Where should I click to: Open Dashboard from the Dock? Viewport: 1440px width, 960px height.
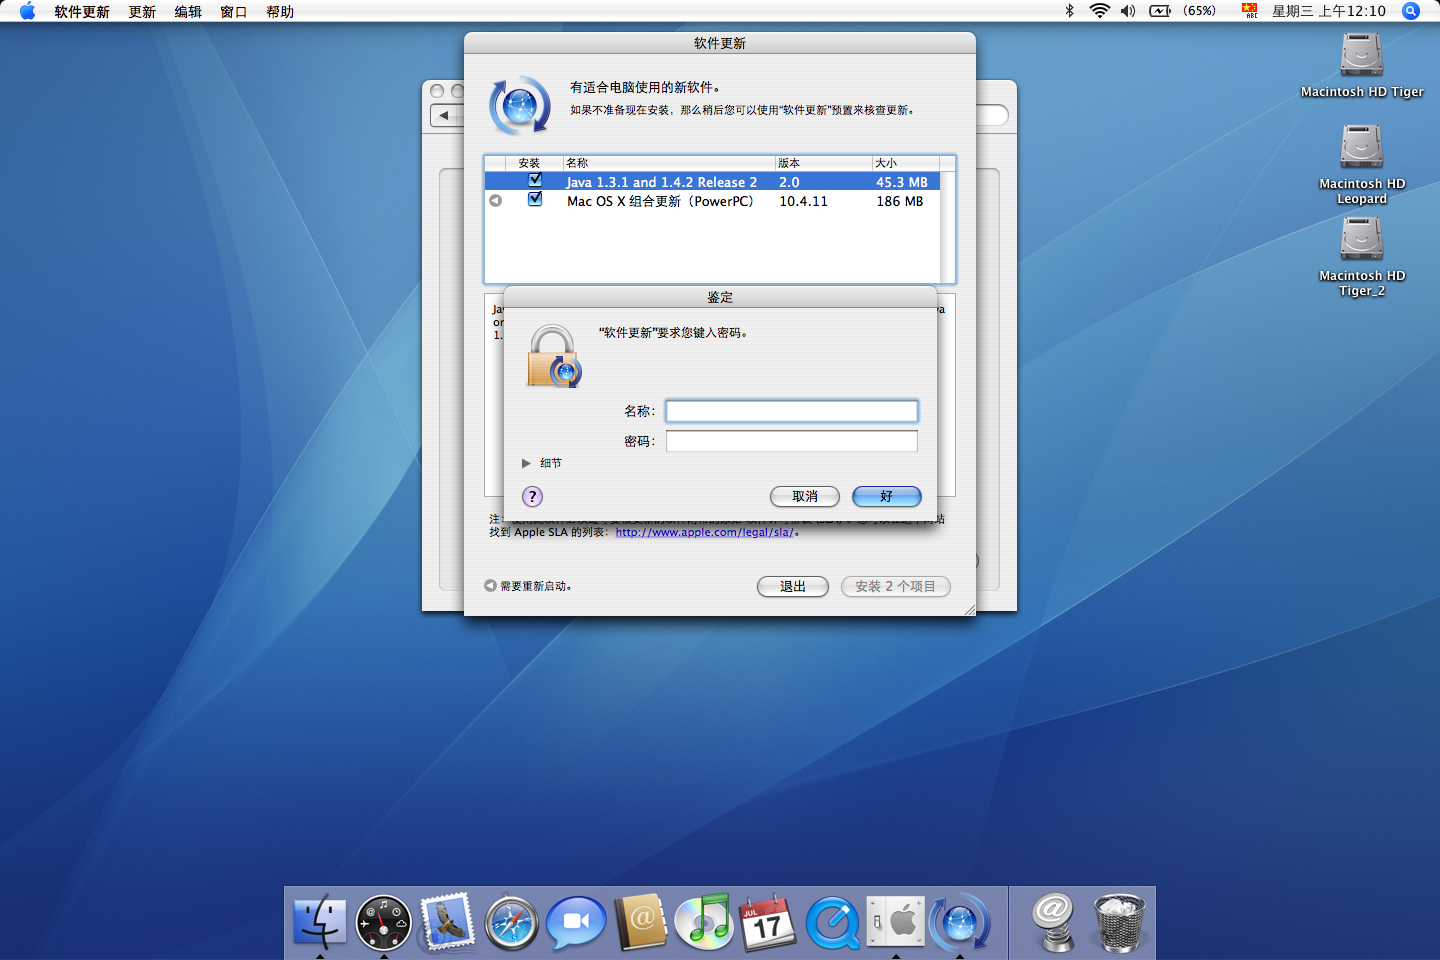click(384, 922)
